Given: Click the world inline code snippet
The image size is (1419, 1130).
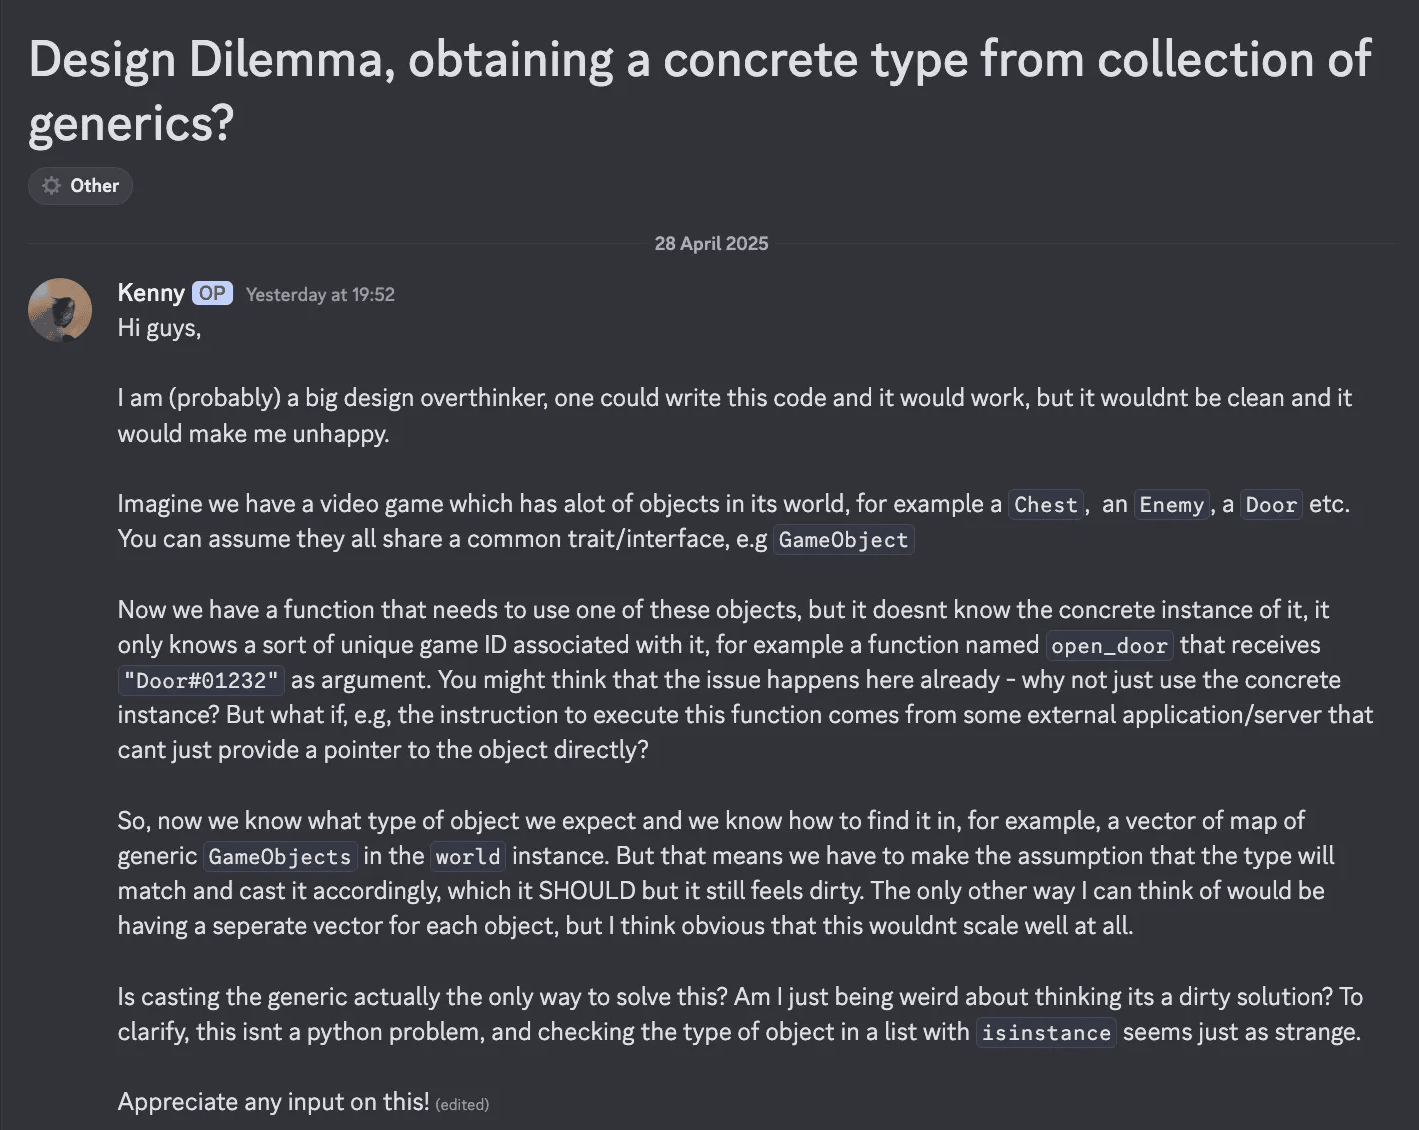Looking at the screenshot, I should point(468,857).
